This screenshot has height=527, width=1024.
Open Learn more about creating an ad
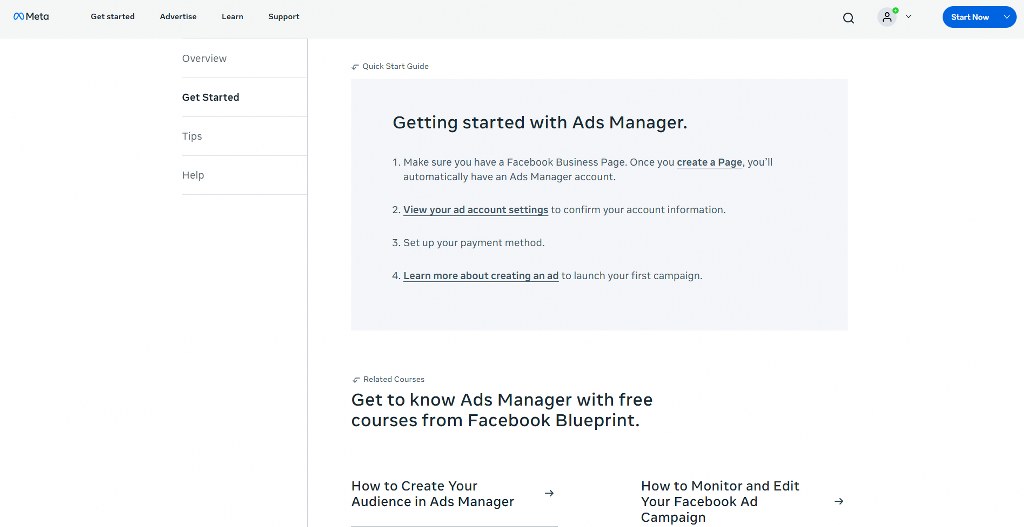pyautogui.click(x=481, y=276)
